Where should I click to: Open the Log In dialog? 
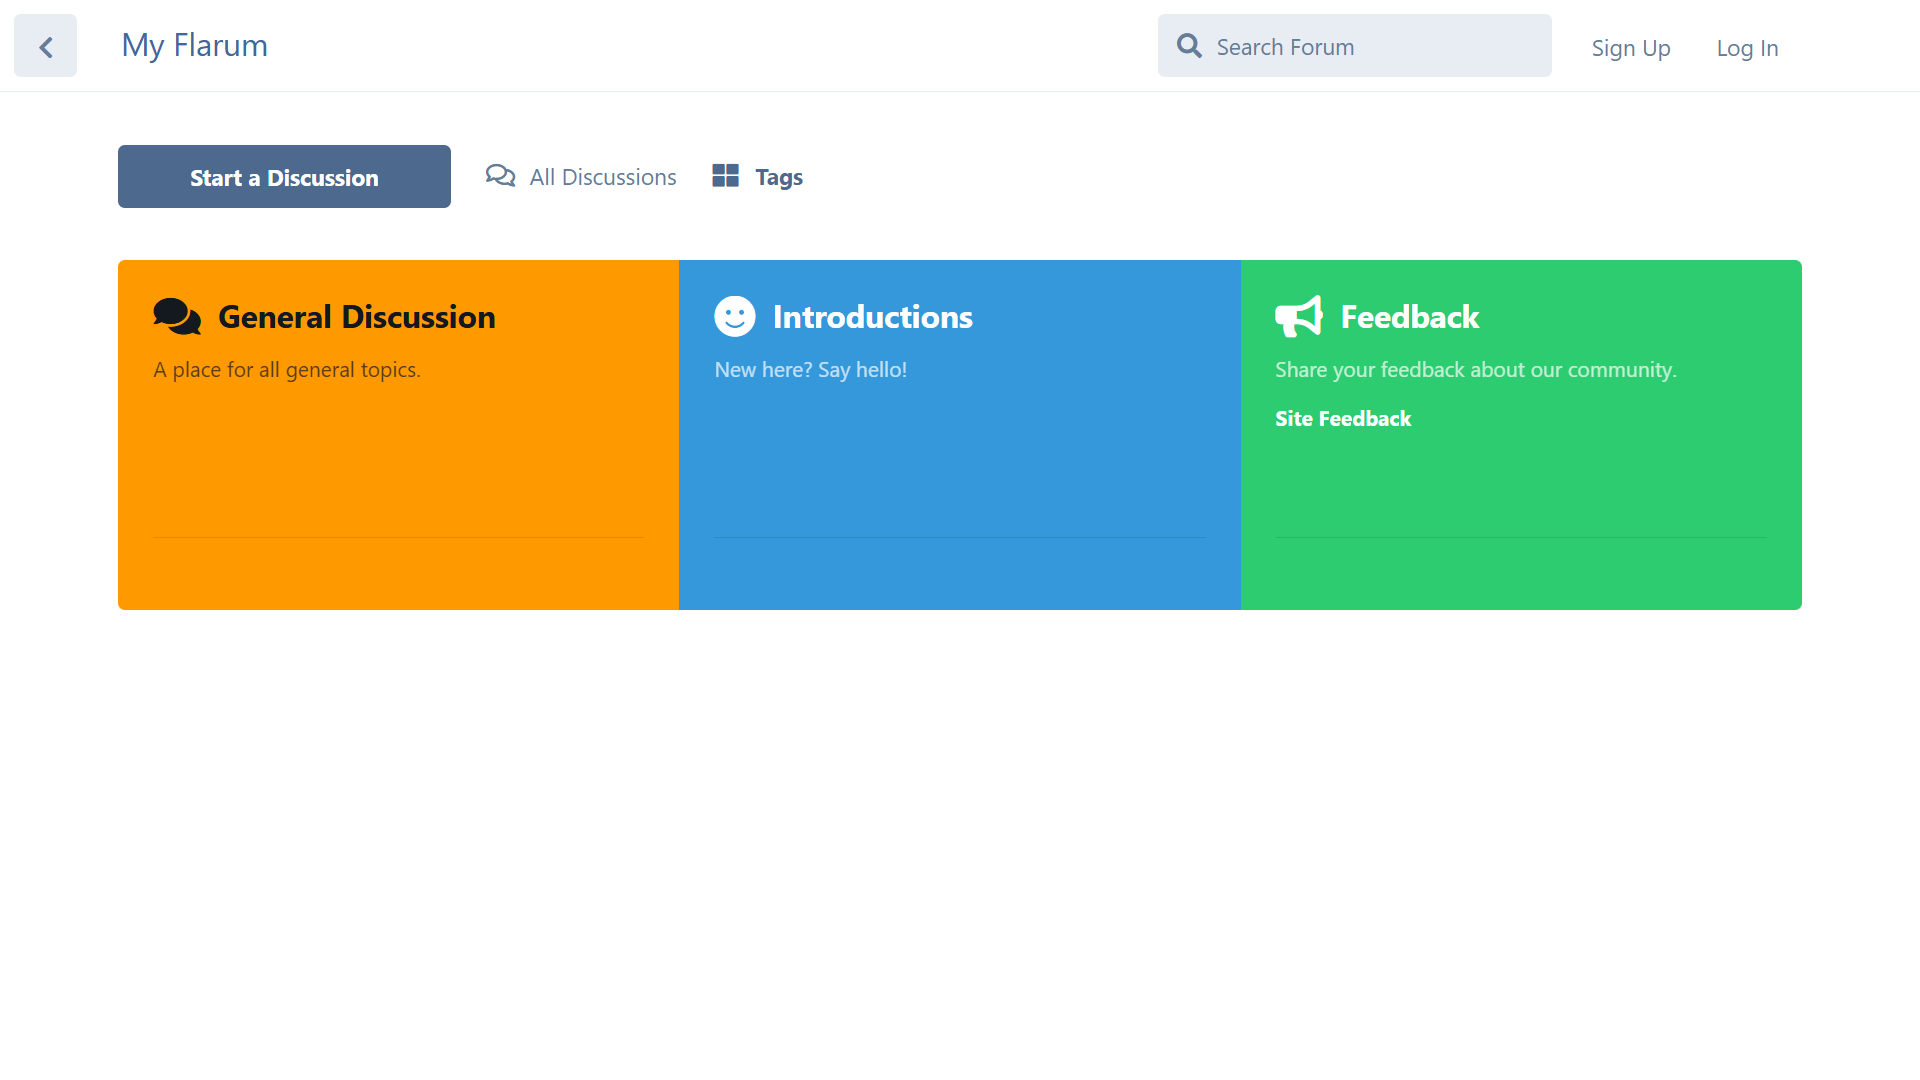pos(1747,48)
